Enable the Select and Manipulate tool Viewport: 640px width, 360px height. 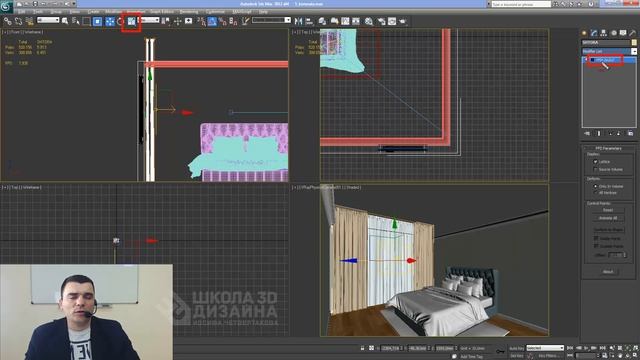pyautogui.click(x=178, y=21)
